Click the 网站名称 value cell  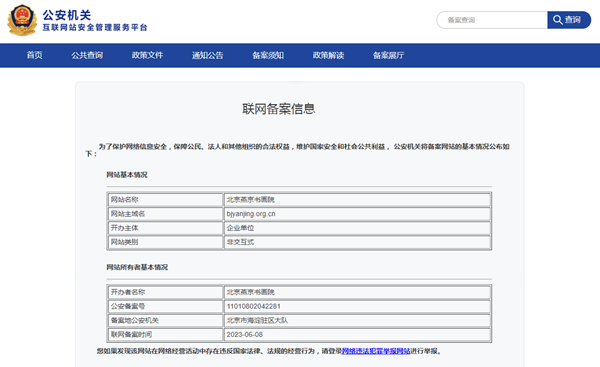pos(357,200)
